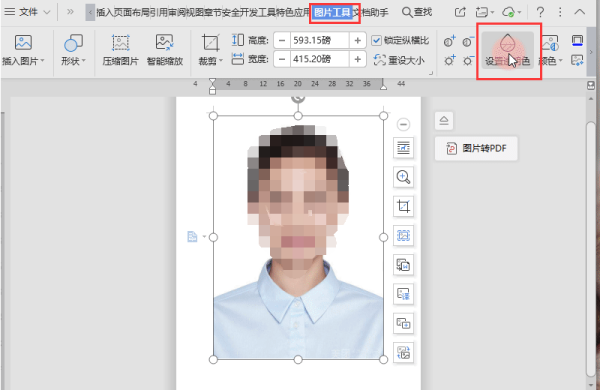The image size is (600, 390).
Task: Expand quick access toolbar double chevron
Action: tap(70, 12)
